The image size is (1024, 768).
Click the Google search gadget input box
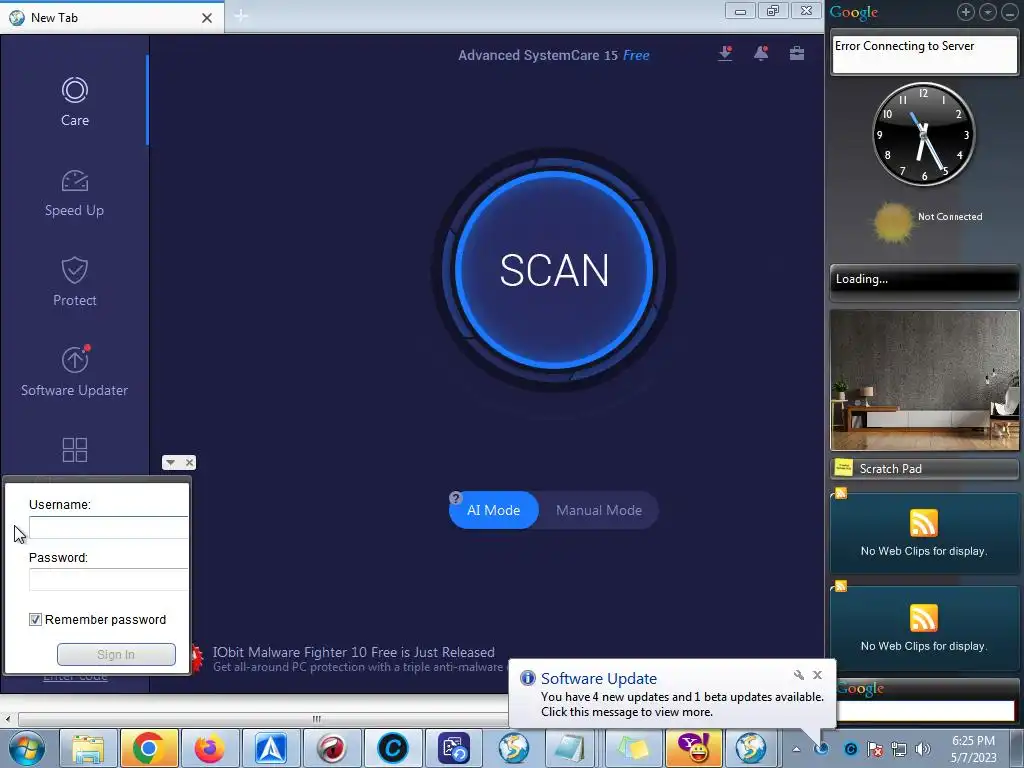coord(926,711)
